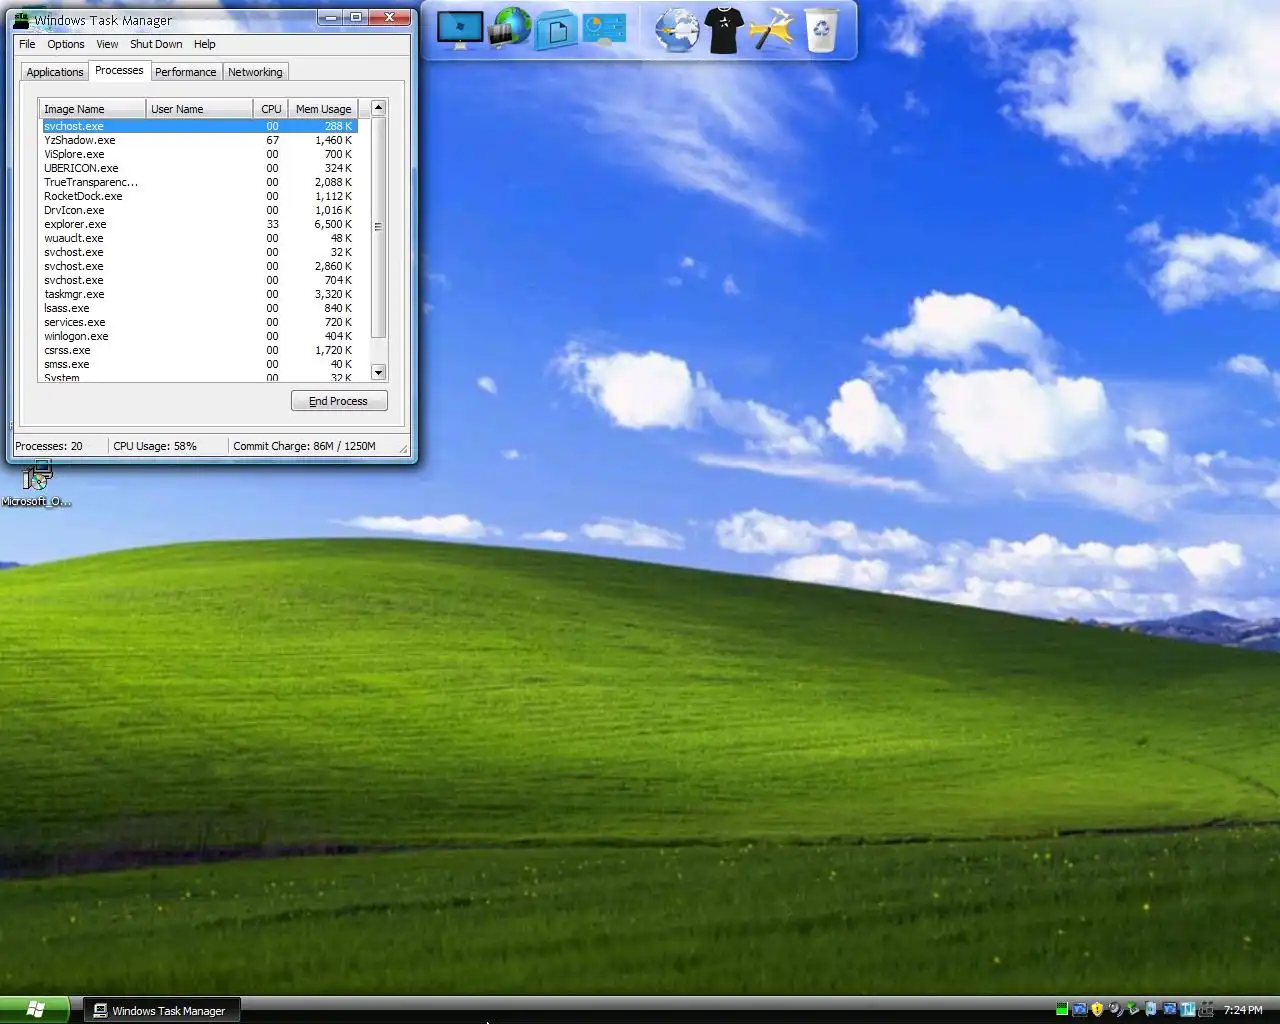Screen dimensions: 1280x1024
Task: Select the ViSplore.exe process
Action: pyautogui.click(x=199, y=154)
